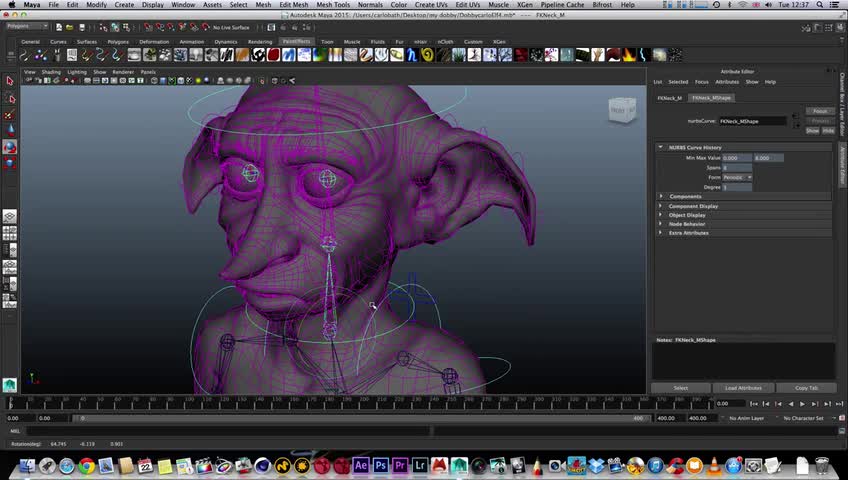
Task: Click the New Scene icon
Action: (x=59, y=27)
